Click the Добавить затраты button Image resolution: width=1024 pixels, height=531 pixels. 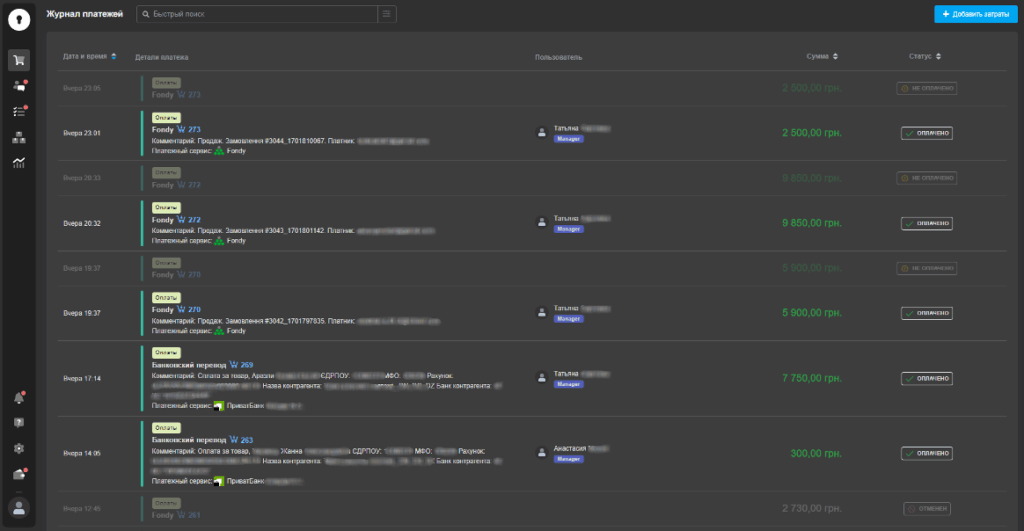[x=973, y=14]
